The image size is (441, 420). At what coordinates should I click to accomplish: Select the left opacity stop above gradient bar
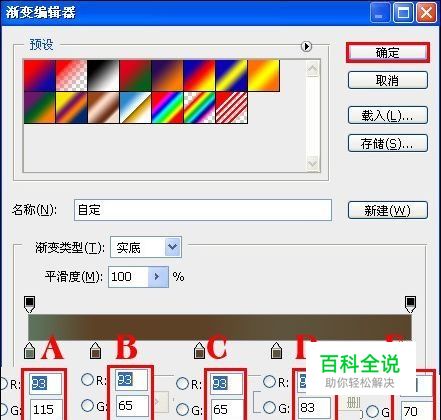(30, 304)
